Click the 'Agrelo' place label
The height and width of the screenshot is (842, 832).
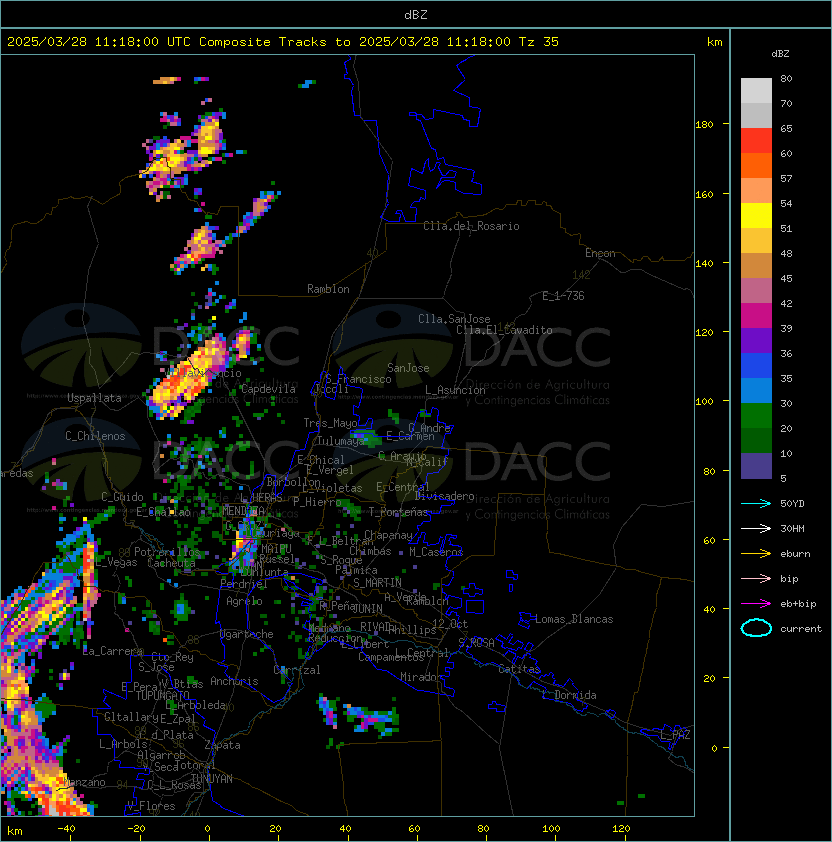244,601
